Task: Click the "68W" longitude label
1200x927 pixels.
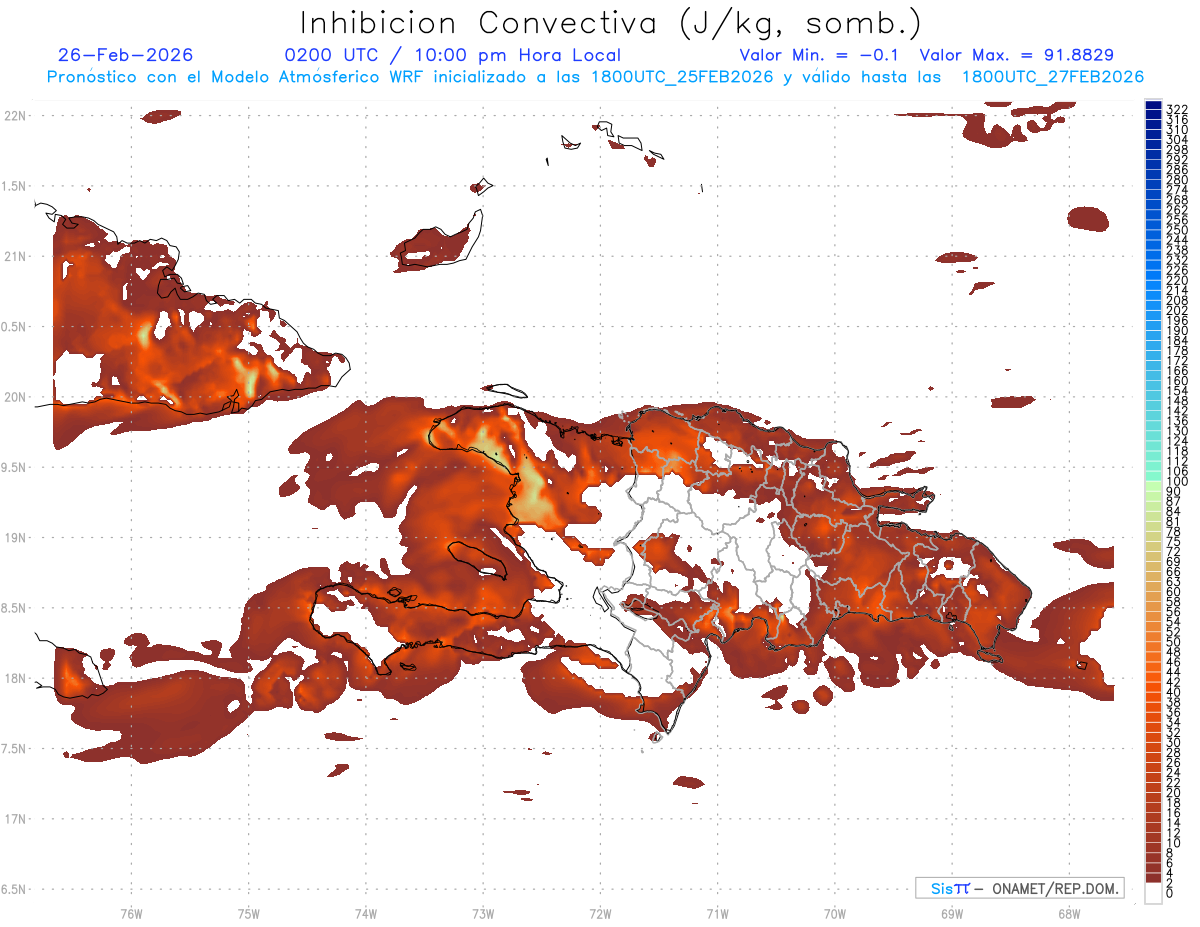Action: (x=1069, y=913)
